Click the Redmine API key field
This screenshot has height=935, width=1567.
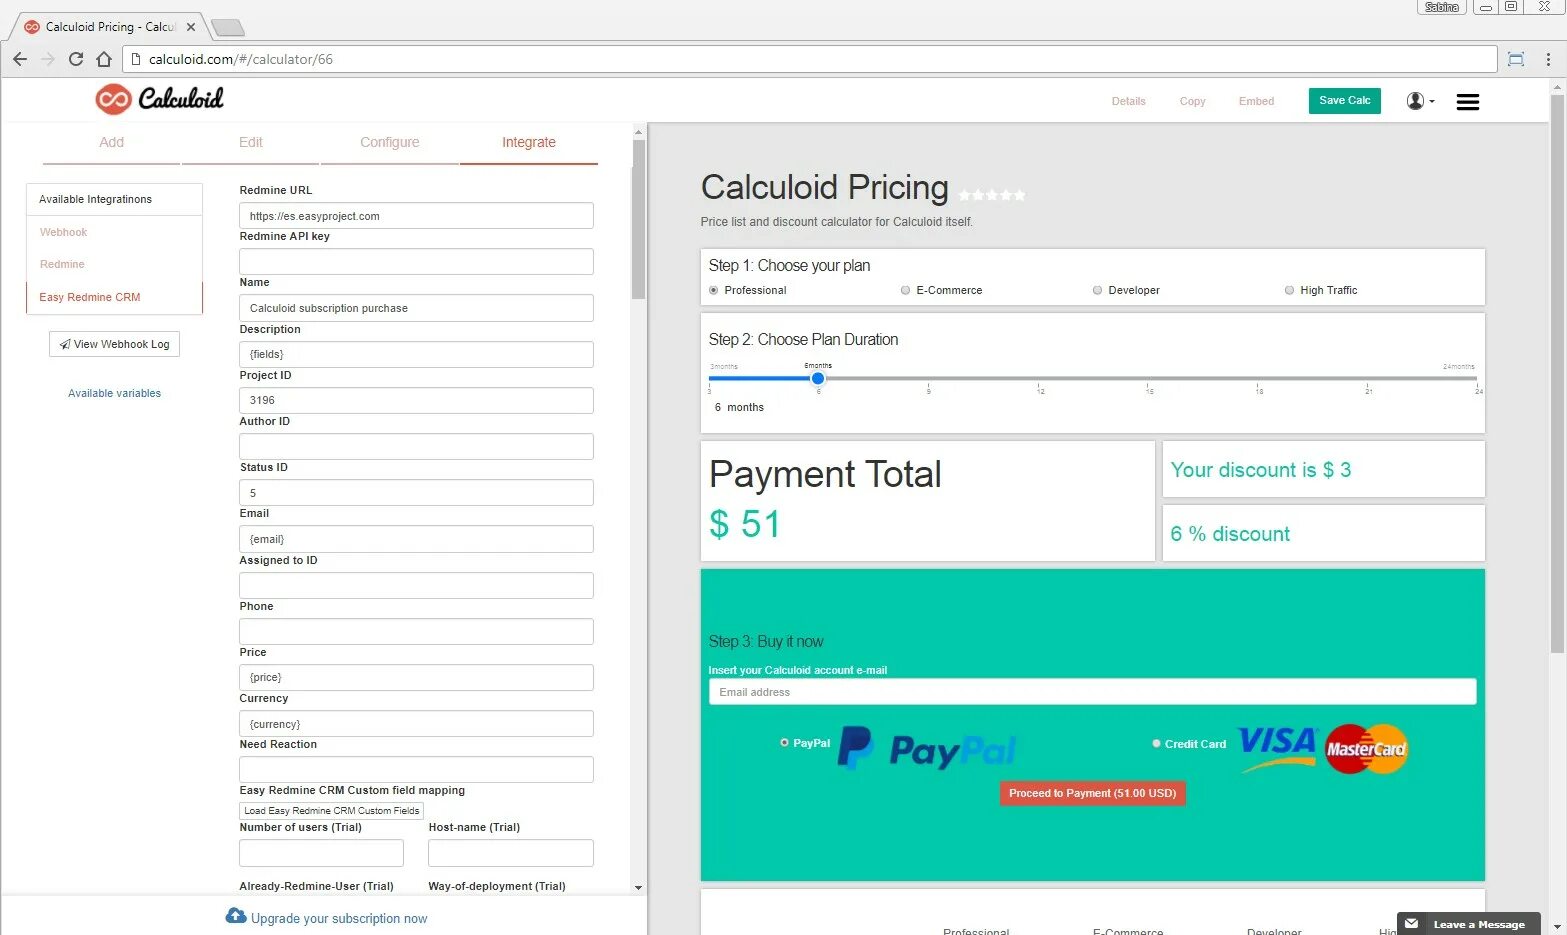pos(416,262)
